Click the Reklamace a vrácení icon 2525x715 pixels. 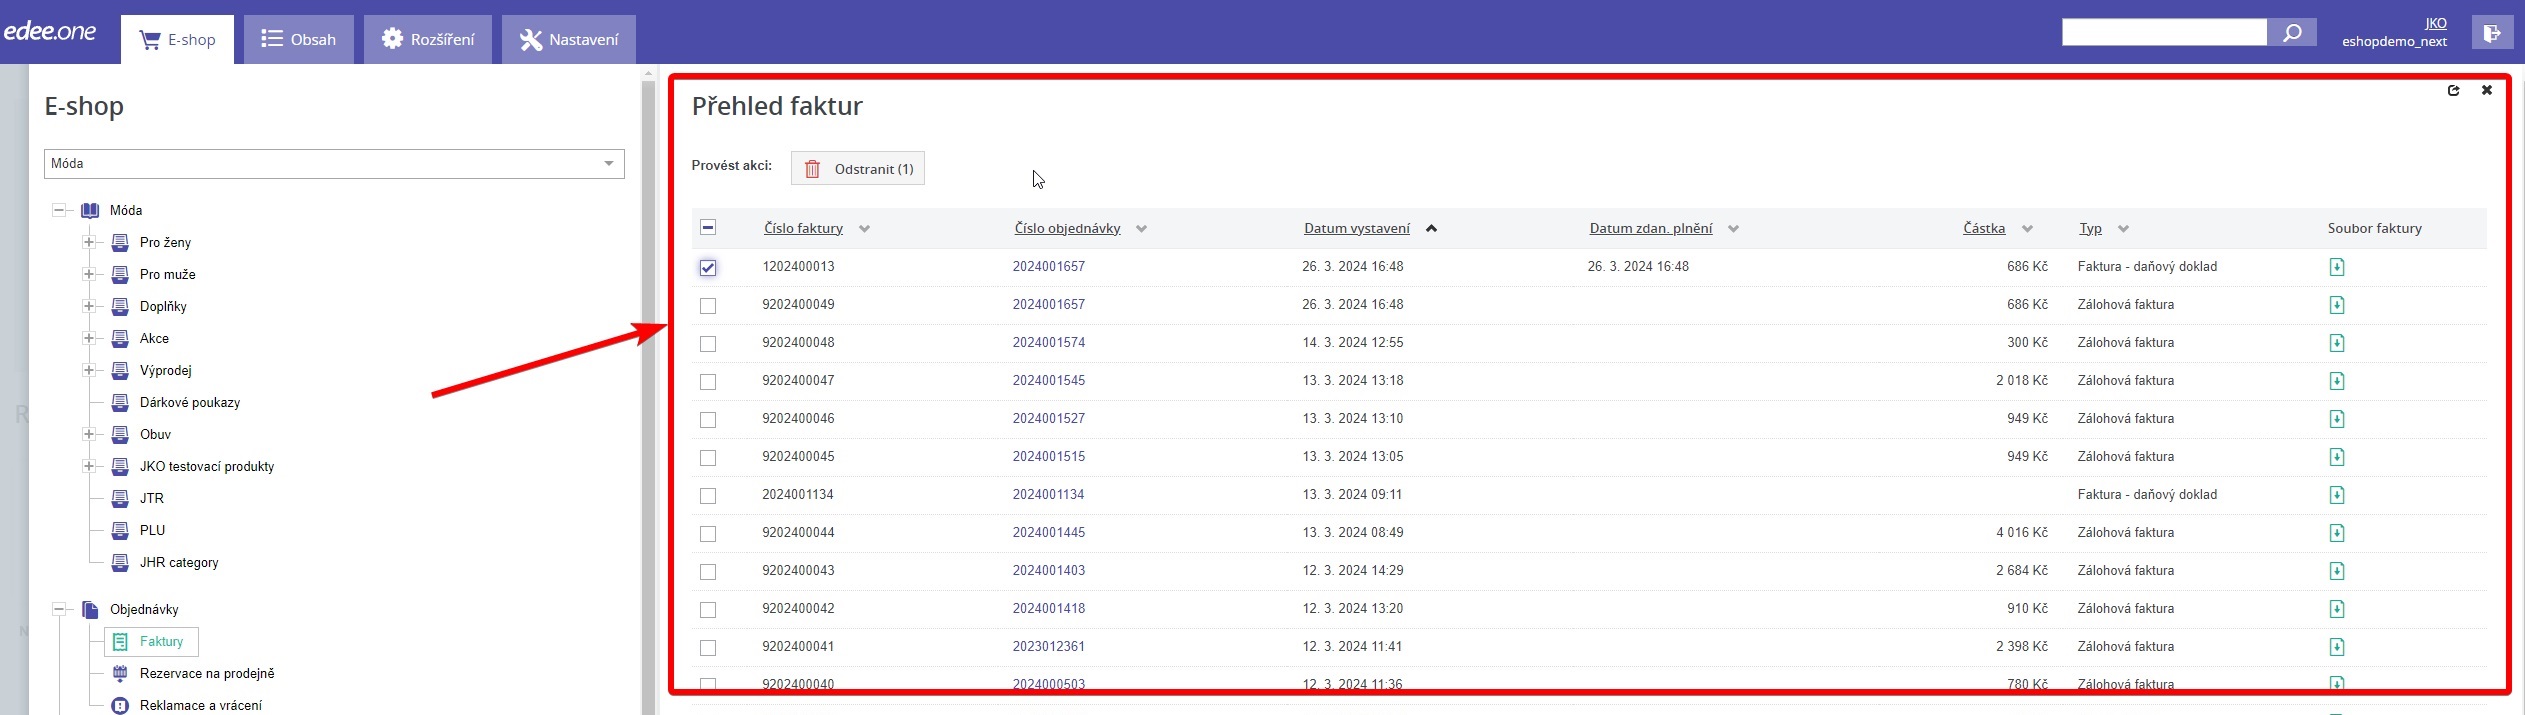pos(120,706)
